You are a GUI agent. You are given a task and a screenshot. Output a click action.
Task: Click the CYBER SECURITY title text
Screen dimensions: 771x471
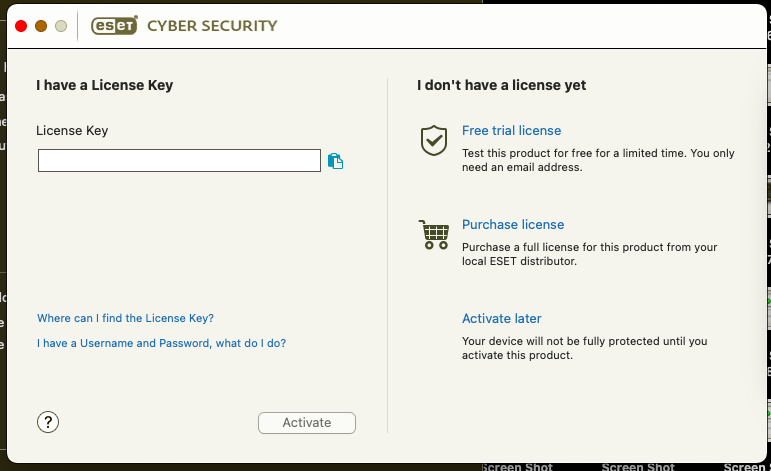(x=212, y=26)
